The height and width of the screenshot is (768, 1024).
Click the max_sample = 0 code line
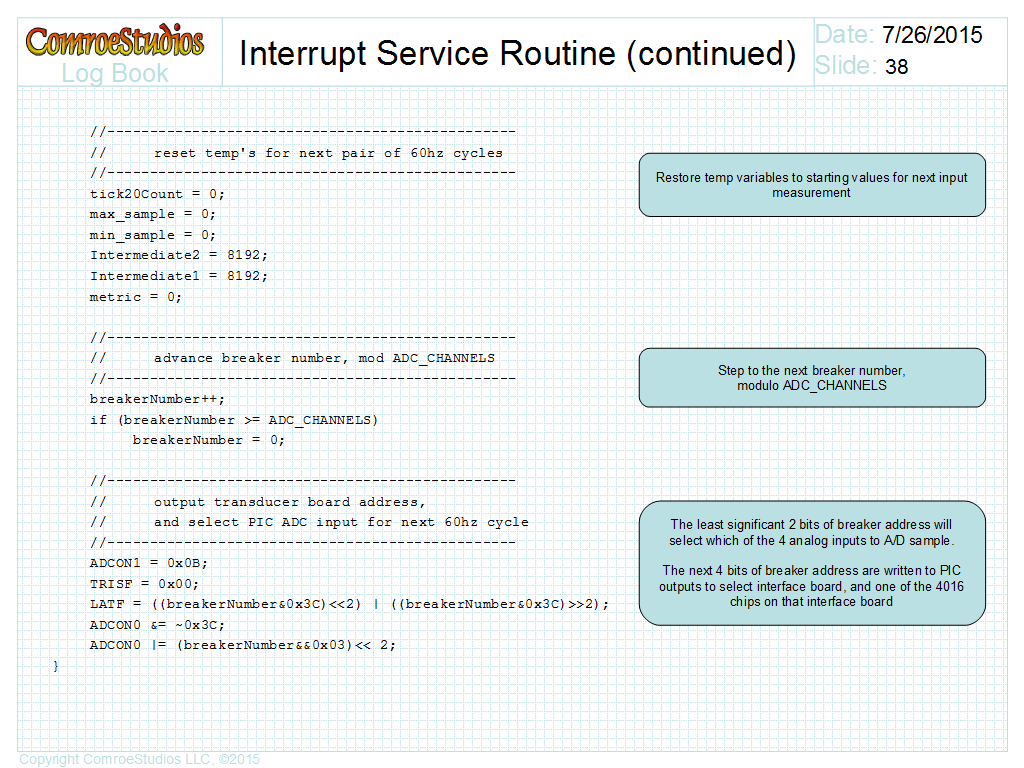point(152,214)
